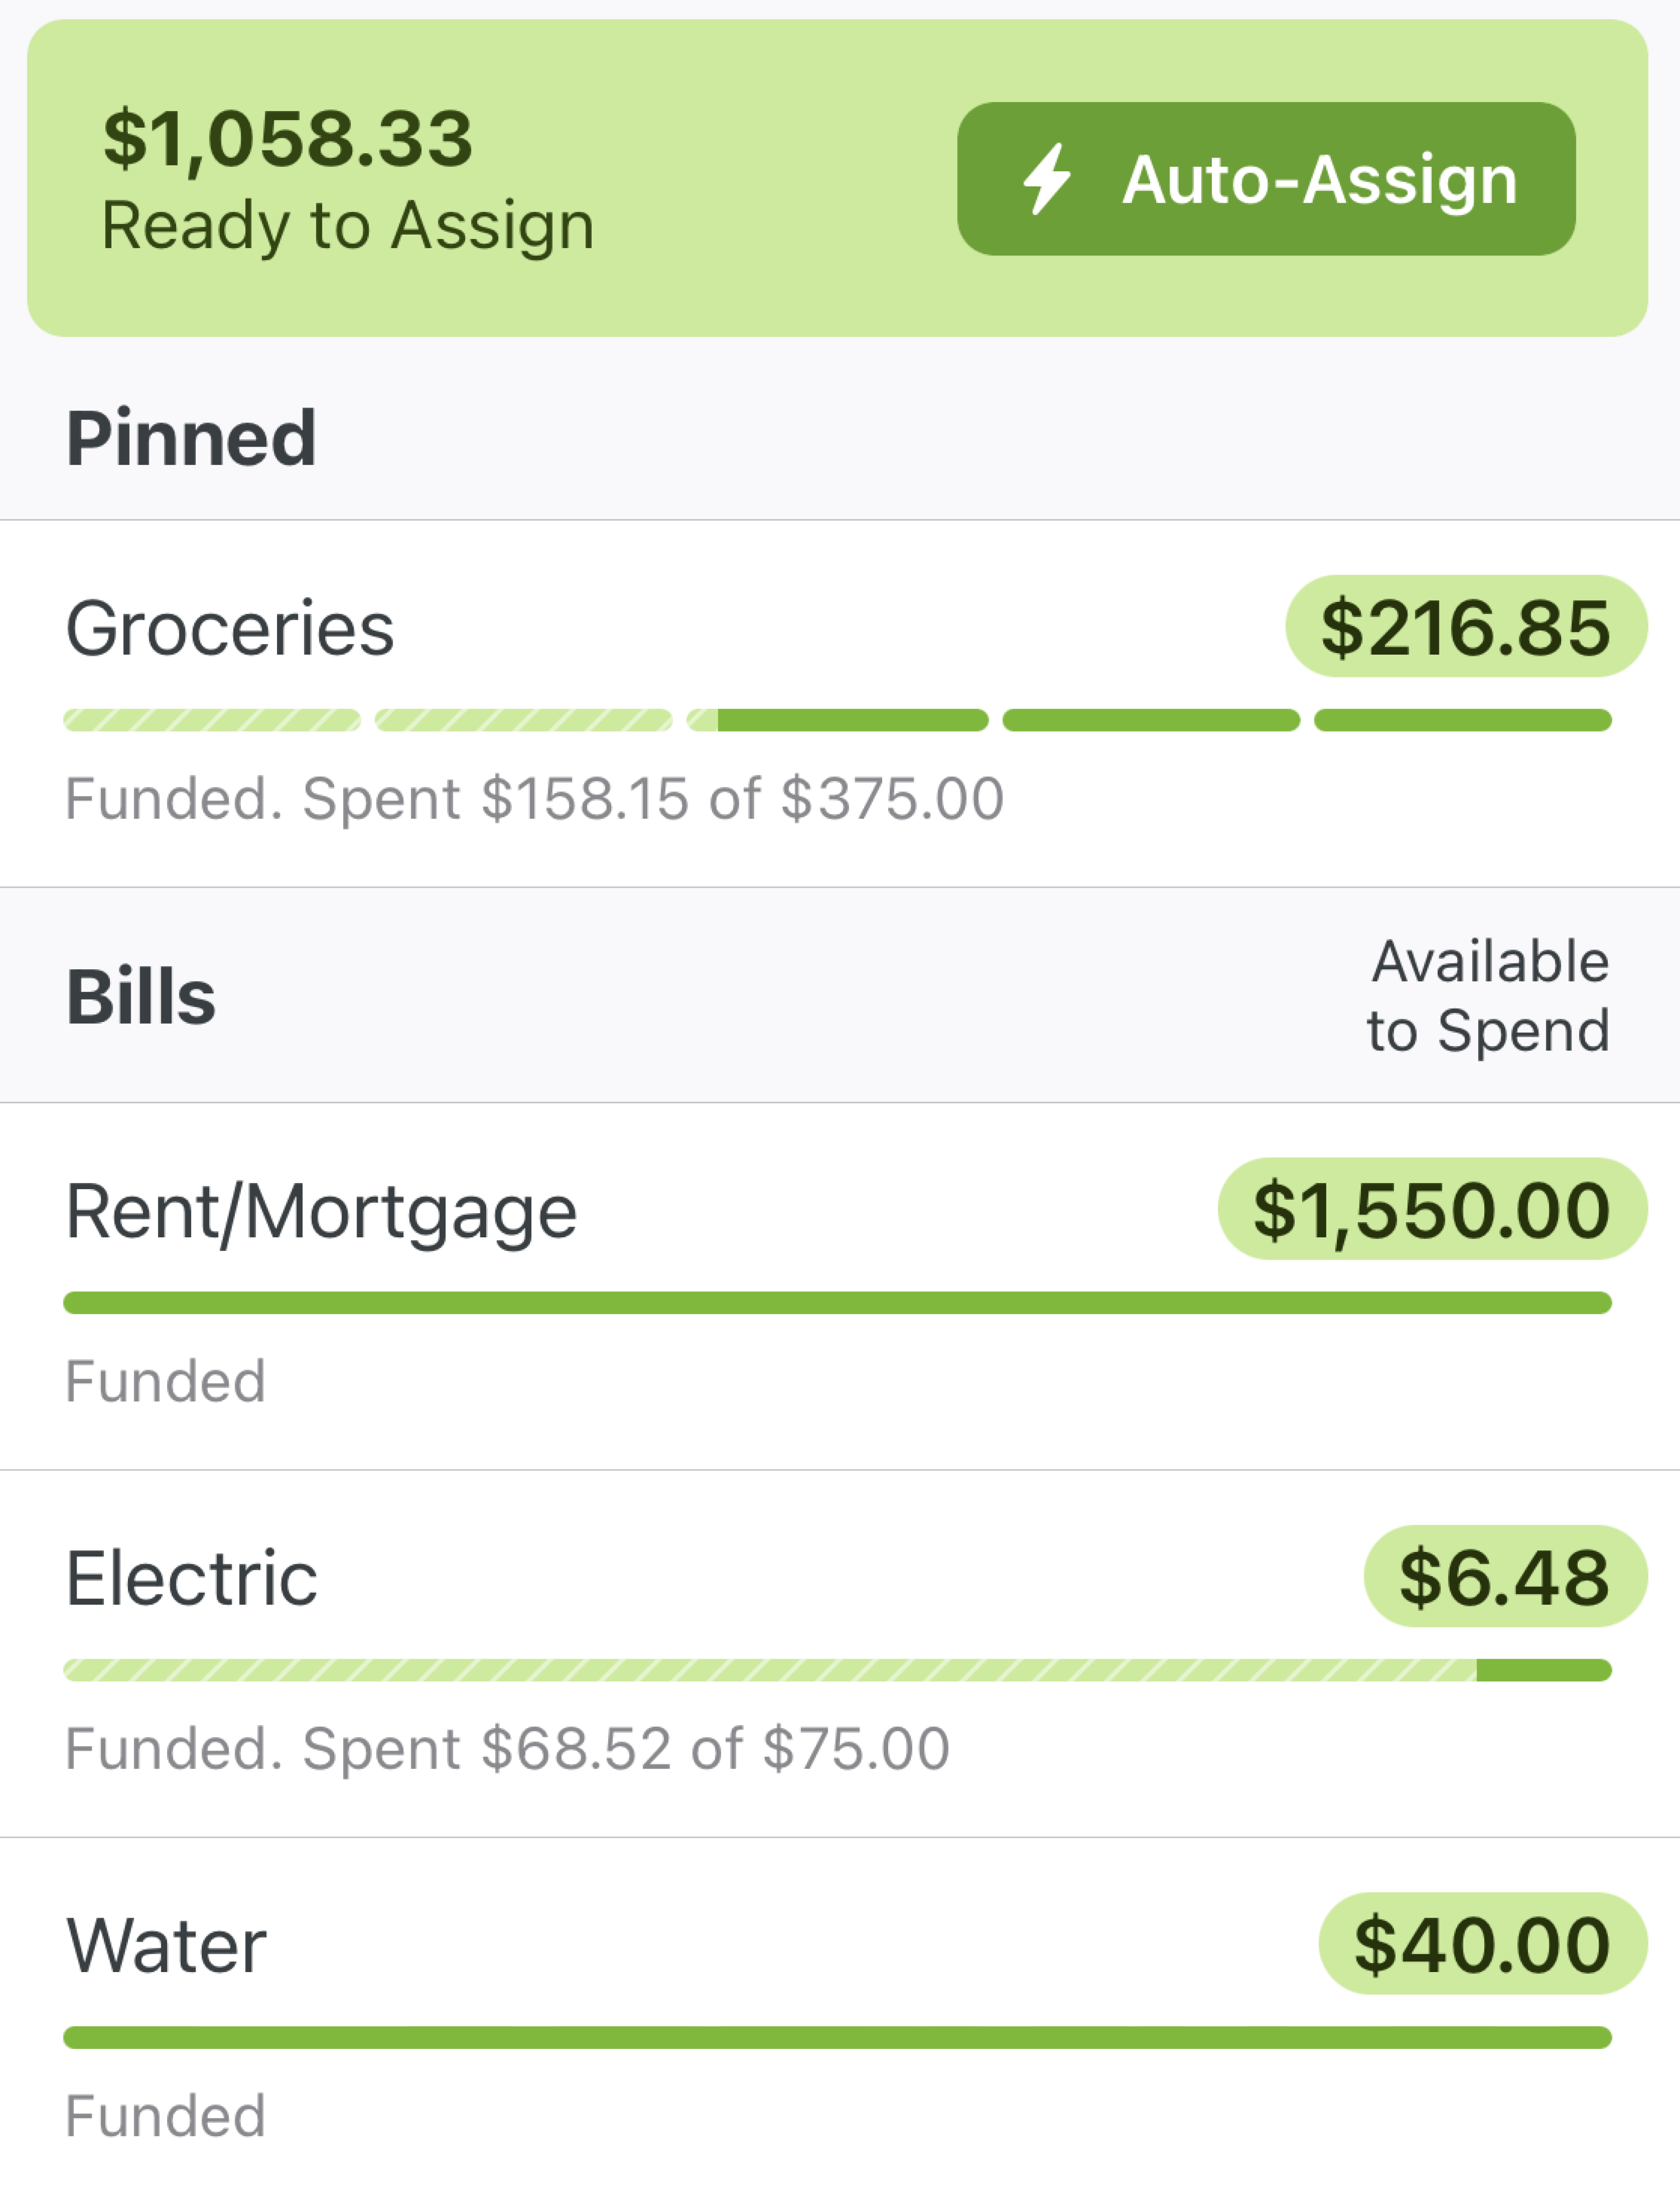Open the Groceries category

tap(230, 628)
